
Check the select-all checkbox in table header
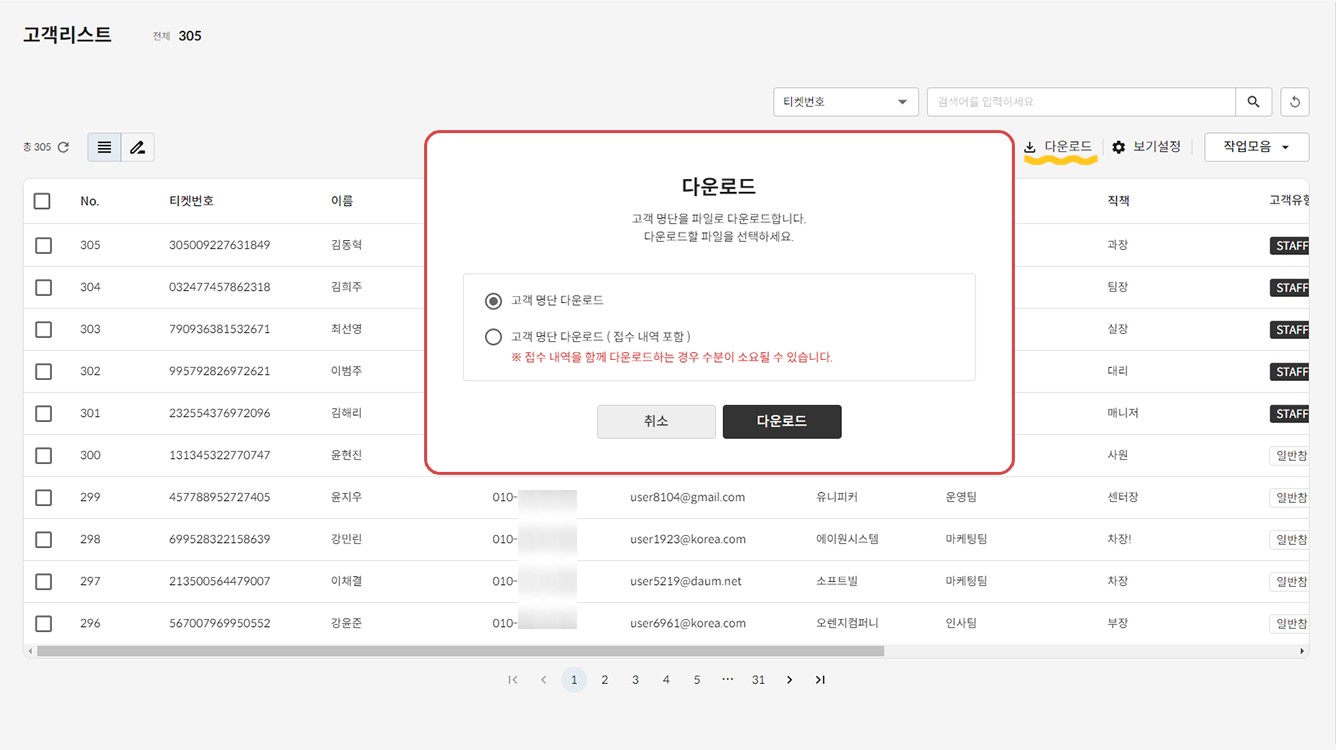coord(42,201)
